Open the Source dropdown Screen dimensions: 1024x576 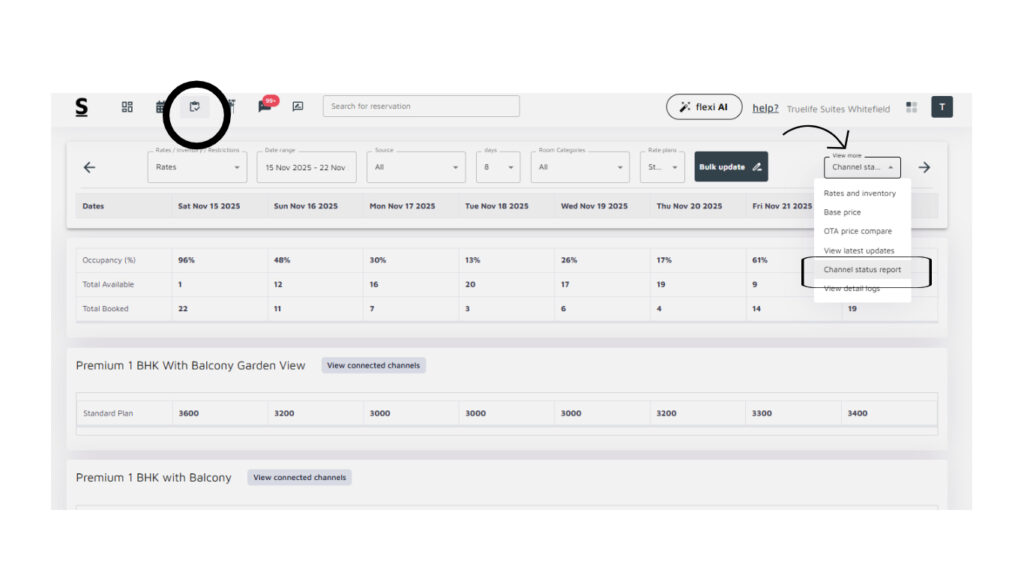click(x=415, y=167)
